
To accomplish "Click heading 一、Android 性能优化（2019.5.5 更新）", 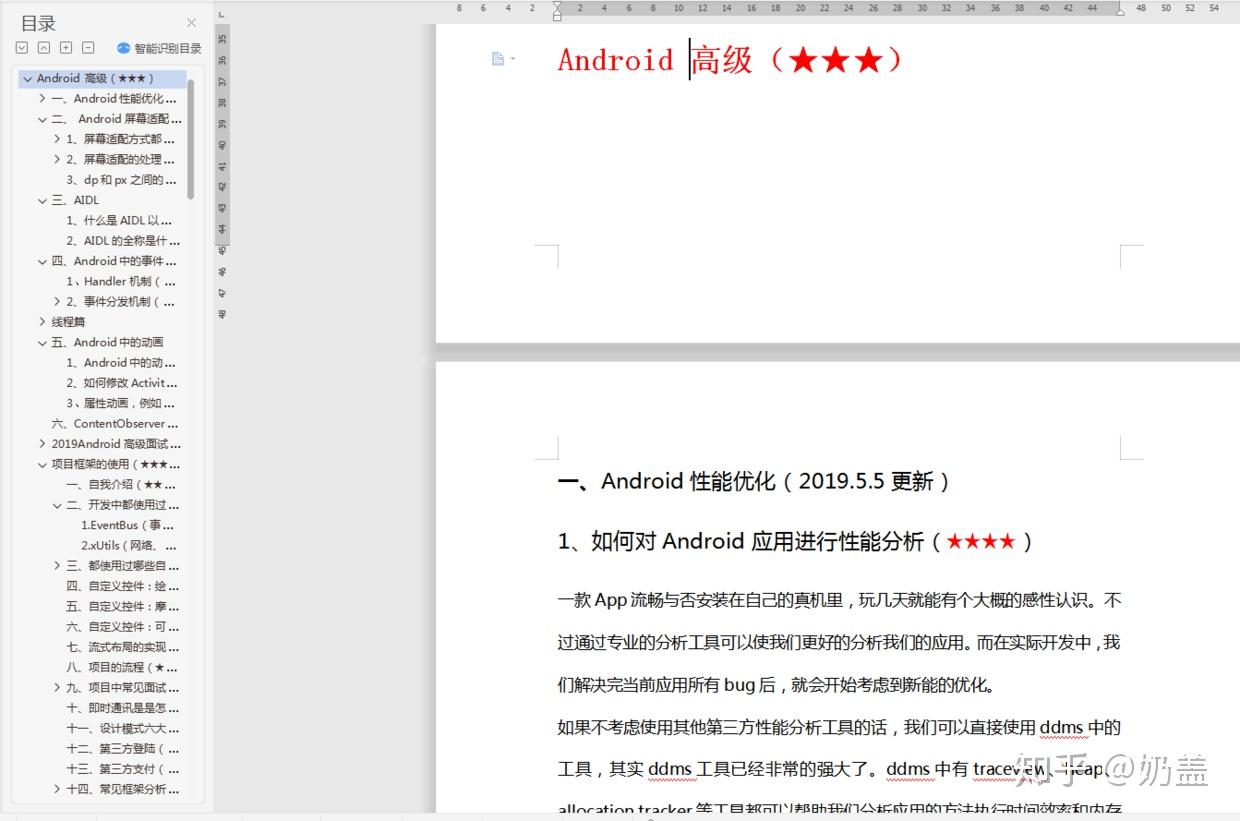I will tap(753, 481).
